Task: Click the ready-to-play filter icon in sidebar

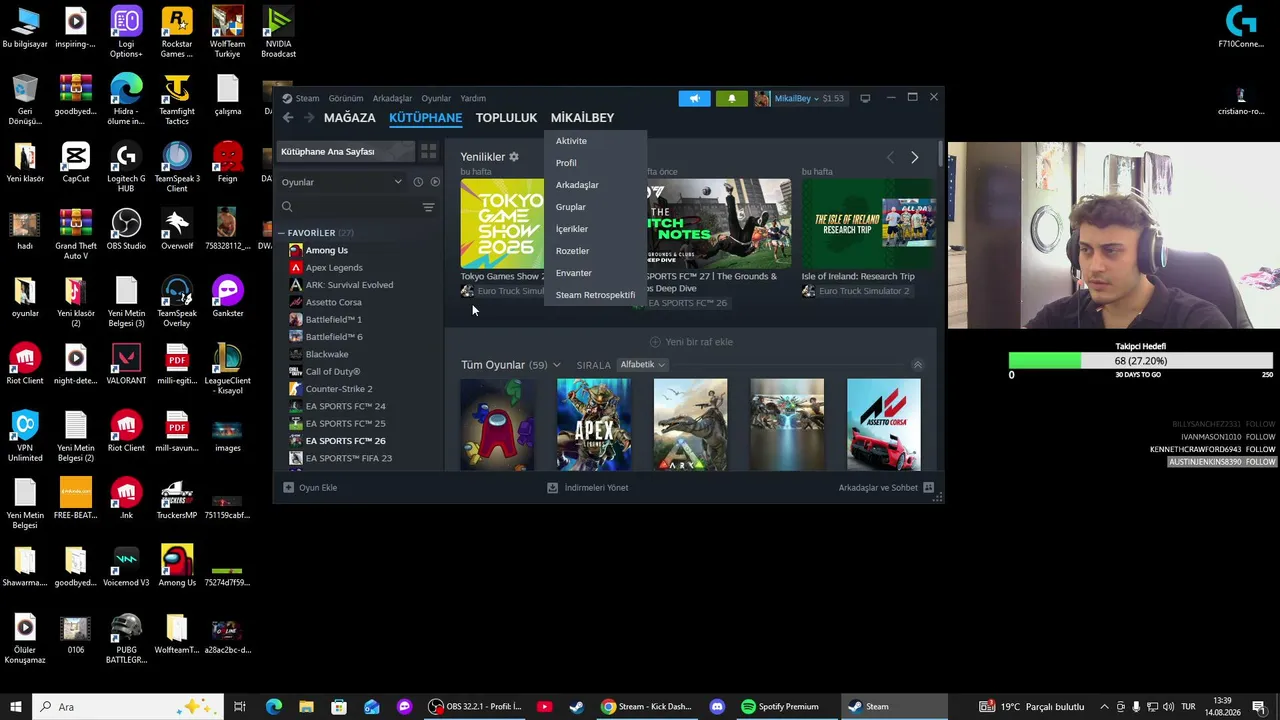Action: coord(435,182)
